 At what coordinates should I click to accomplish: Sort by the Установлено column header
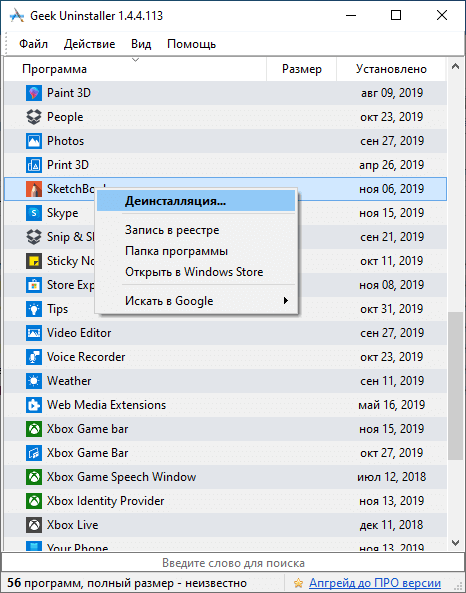coord(391,69)
